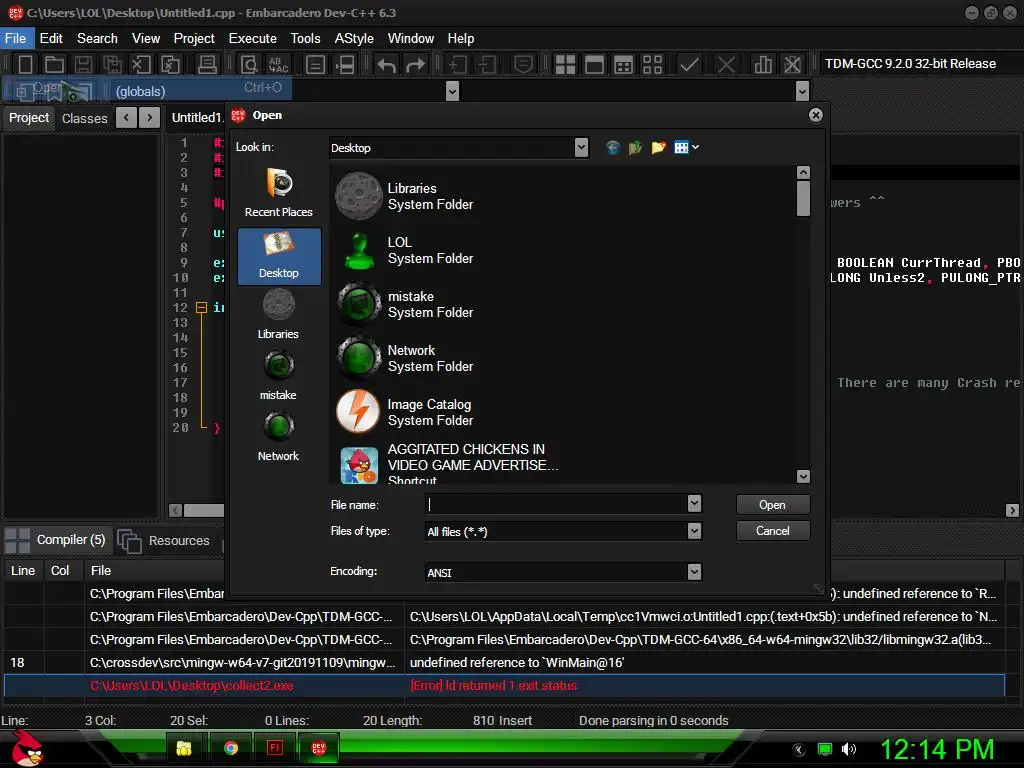Click the Create New Folder icon

coord(658,148)
